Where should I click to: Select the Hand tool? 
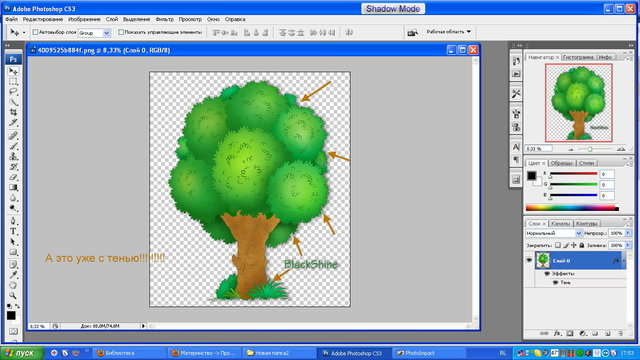click(x=13, y=285)
